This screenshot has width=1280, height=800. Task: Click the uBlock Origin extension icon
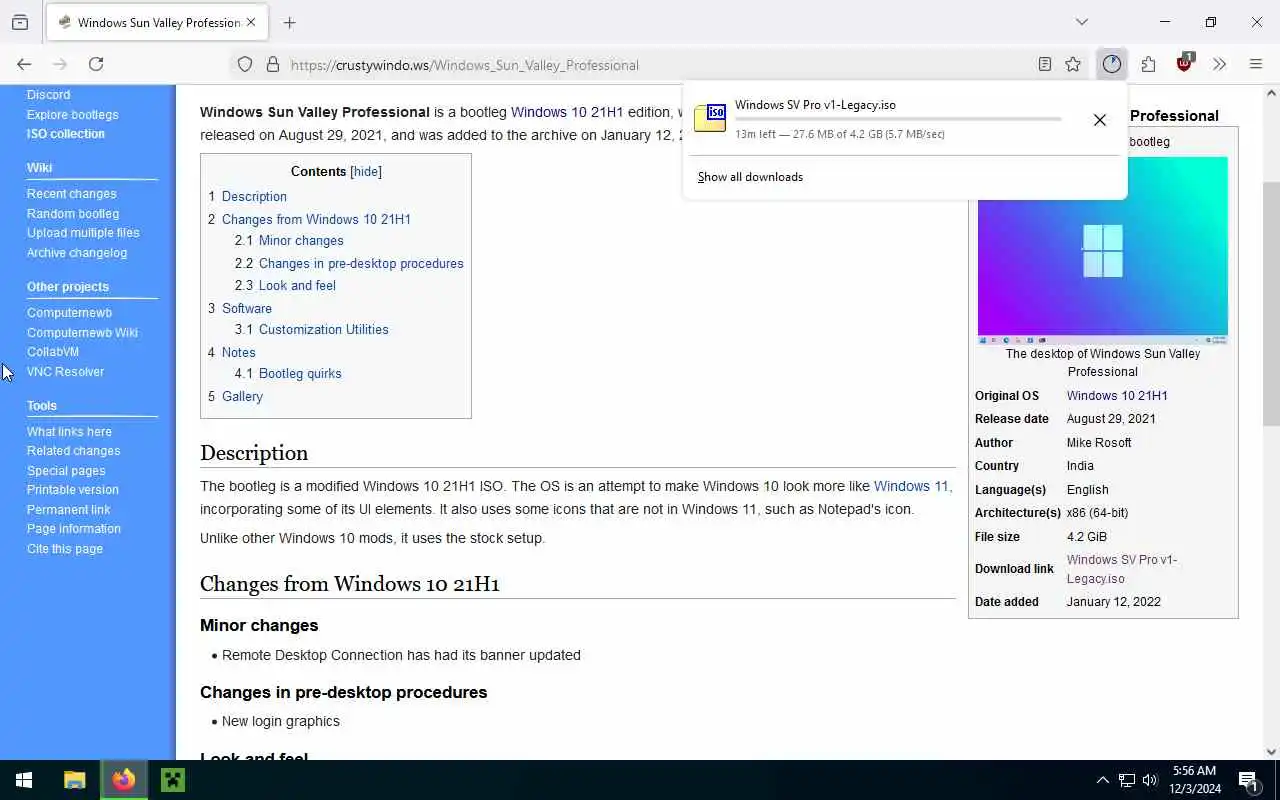pos(1185,64)
